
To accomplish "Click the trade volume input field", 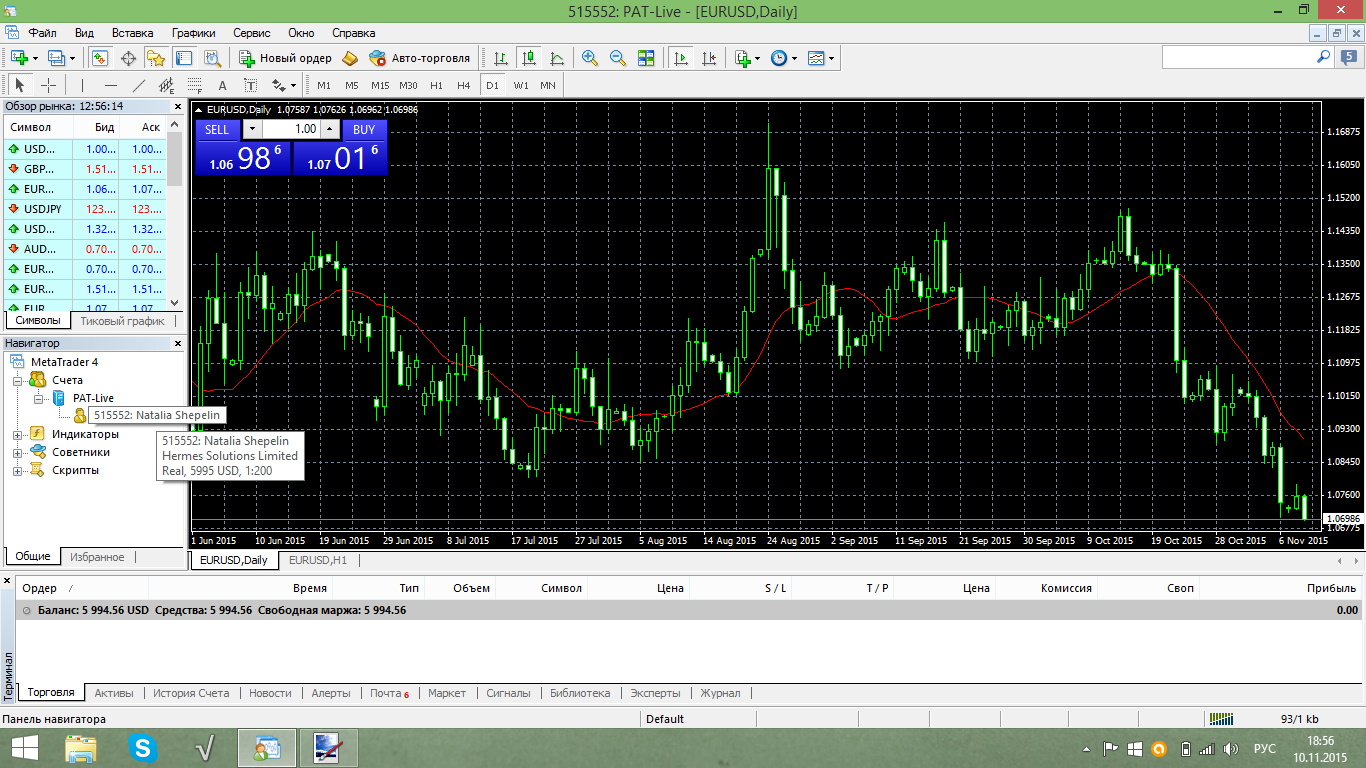I will click(290, 129).
